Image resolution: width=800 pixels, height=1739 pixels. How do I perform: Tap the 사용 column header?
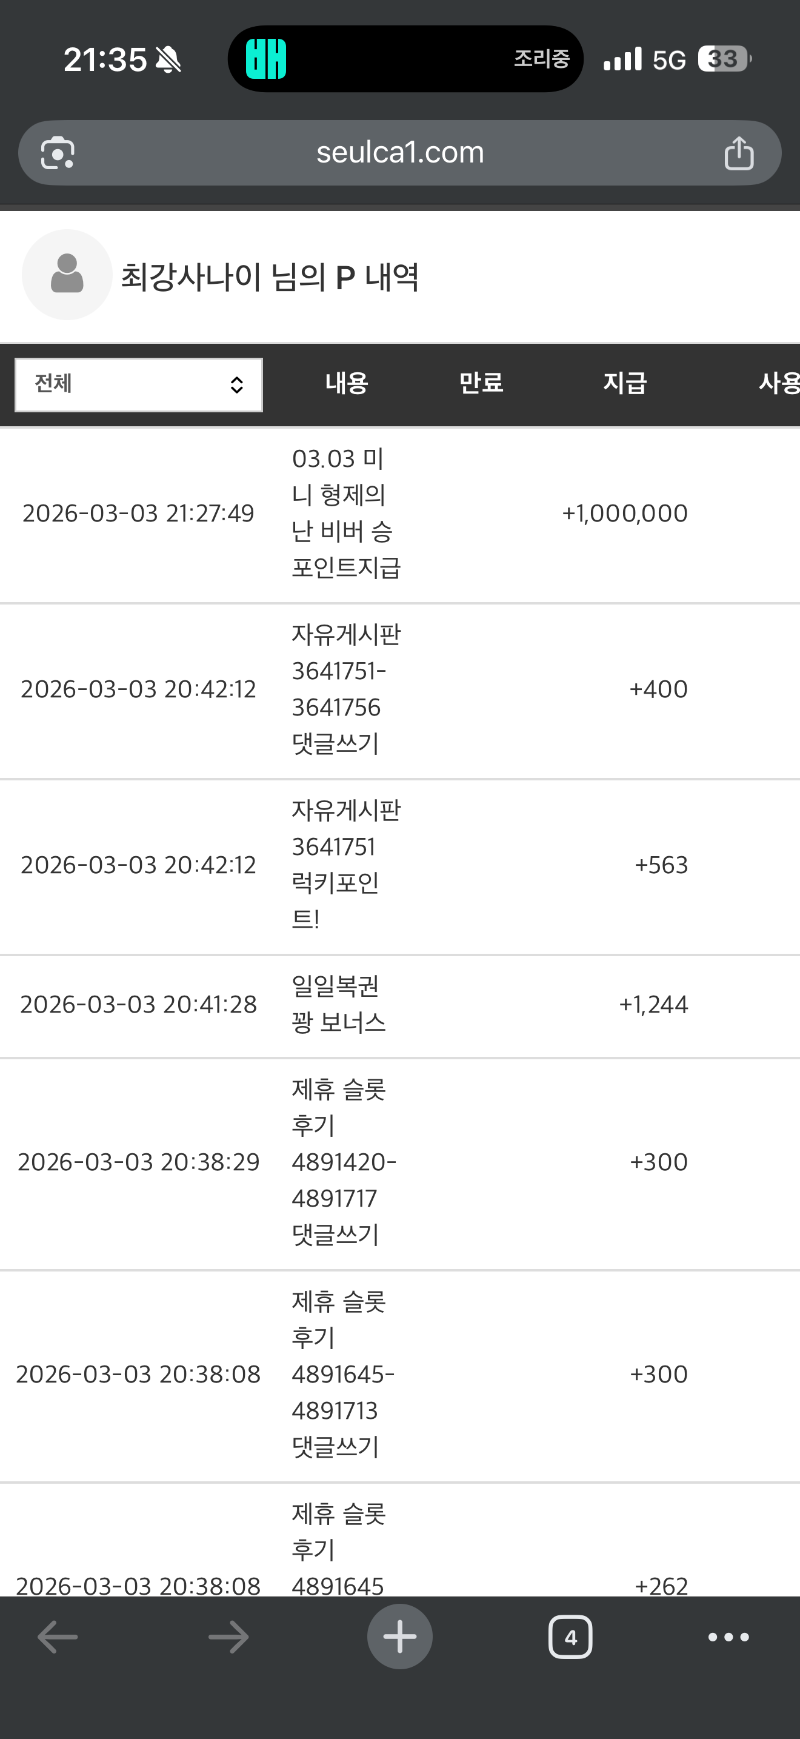coord(778,383)
